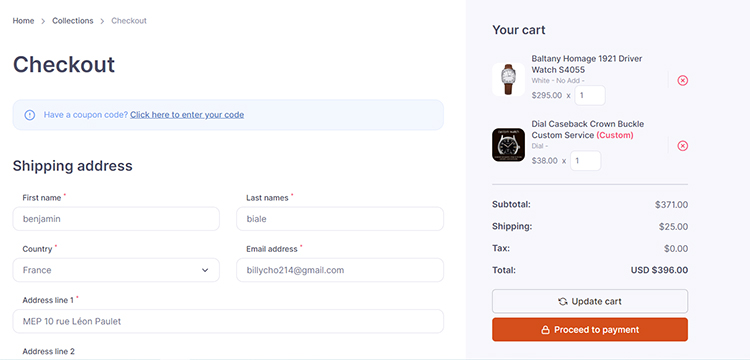This screenshot has height=360, width=750.
Task: Open the Dial Caseback custom service thumbnail
Action: click(x=508, y=144)
